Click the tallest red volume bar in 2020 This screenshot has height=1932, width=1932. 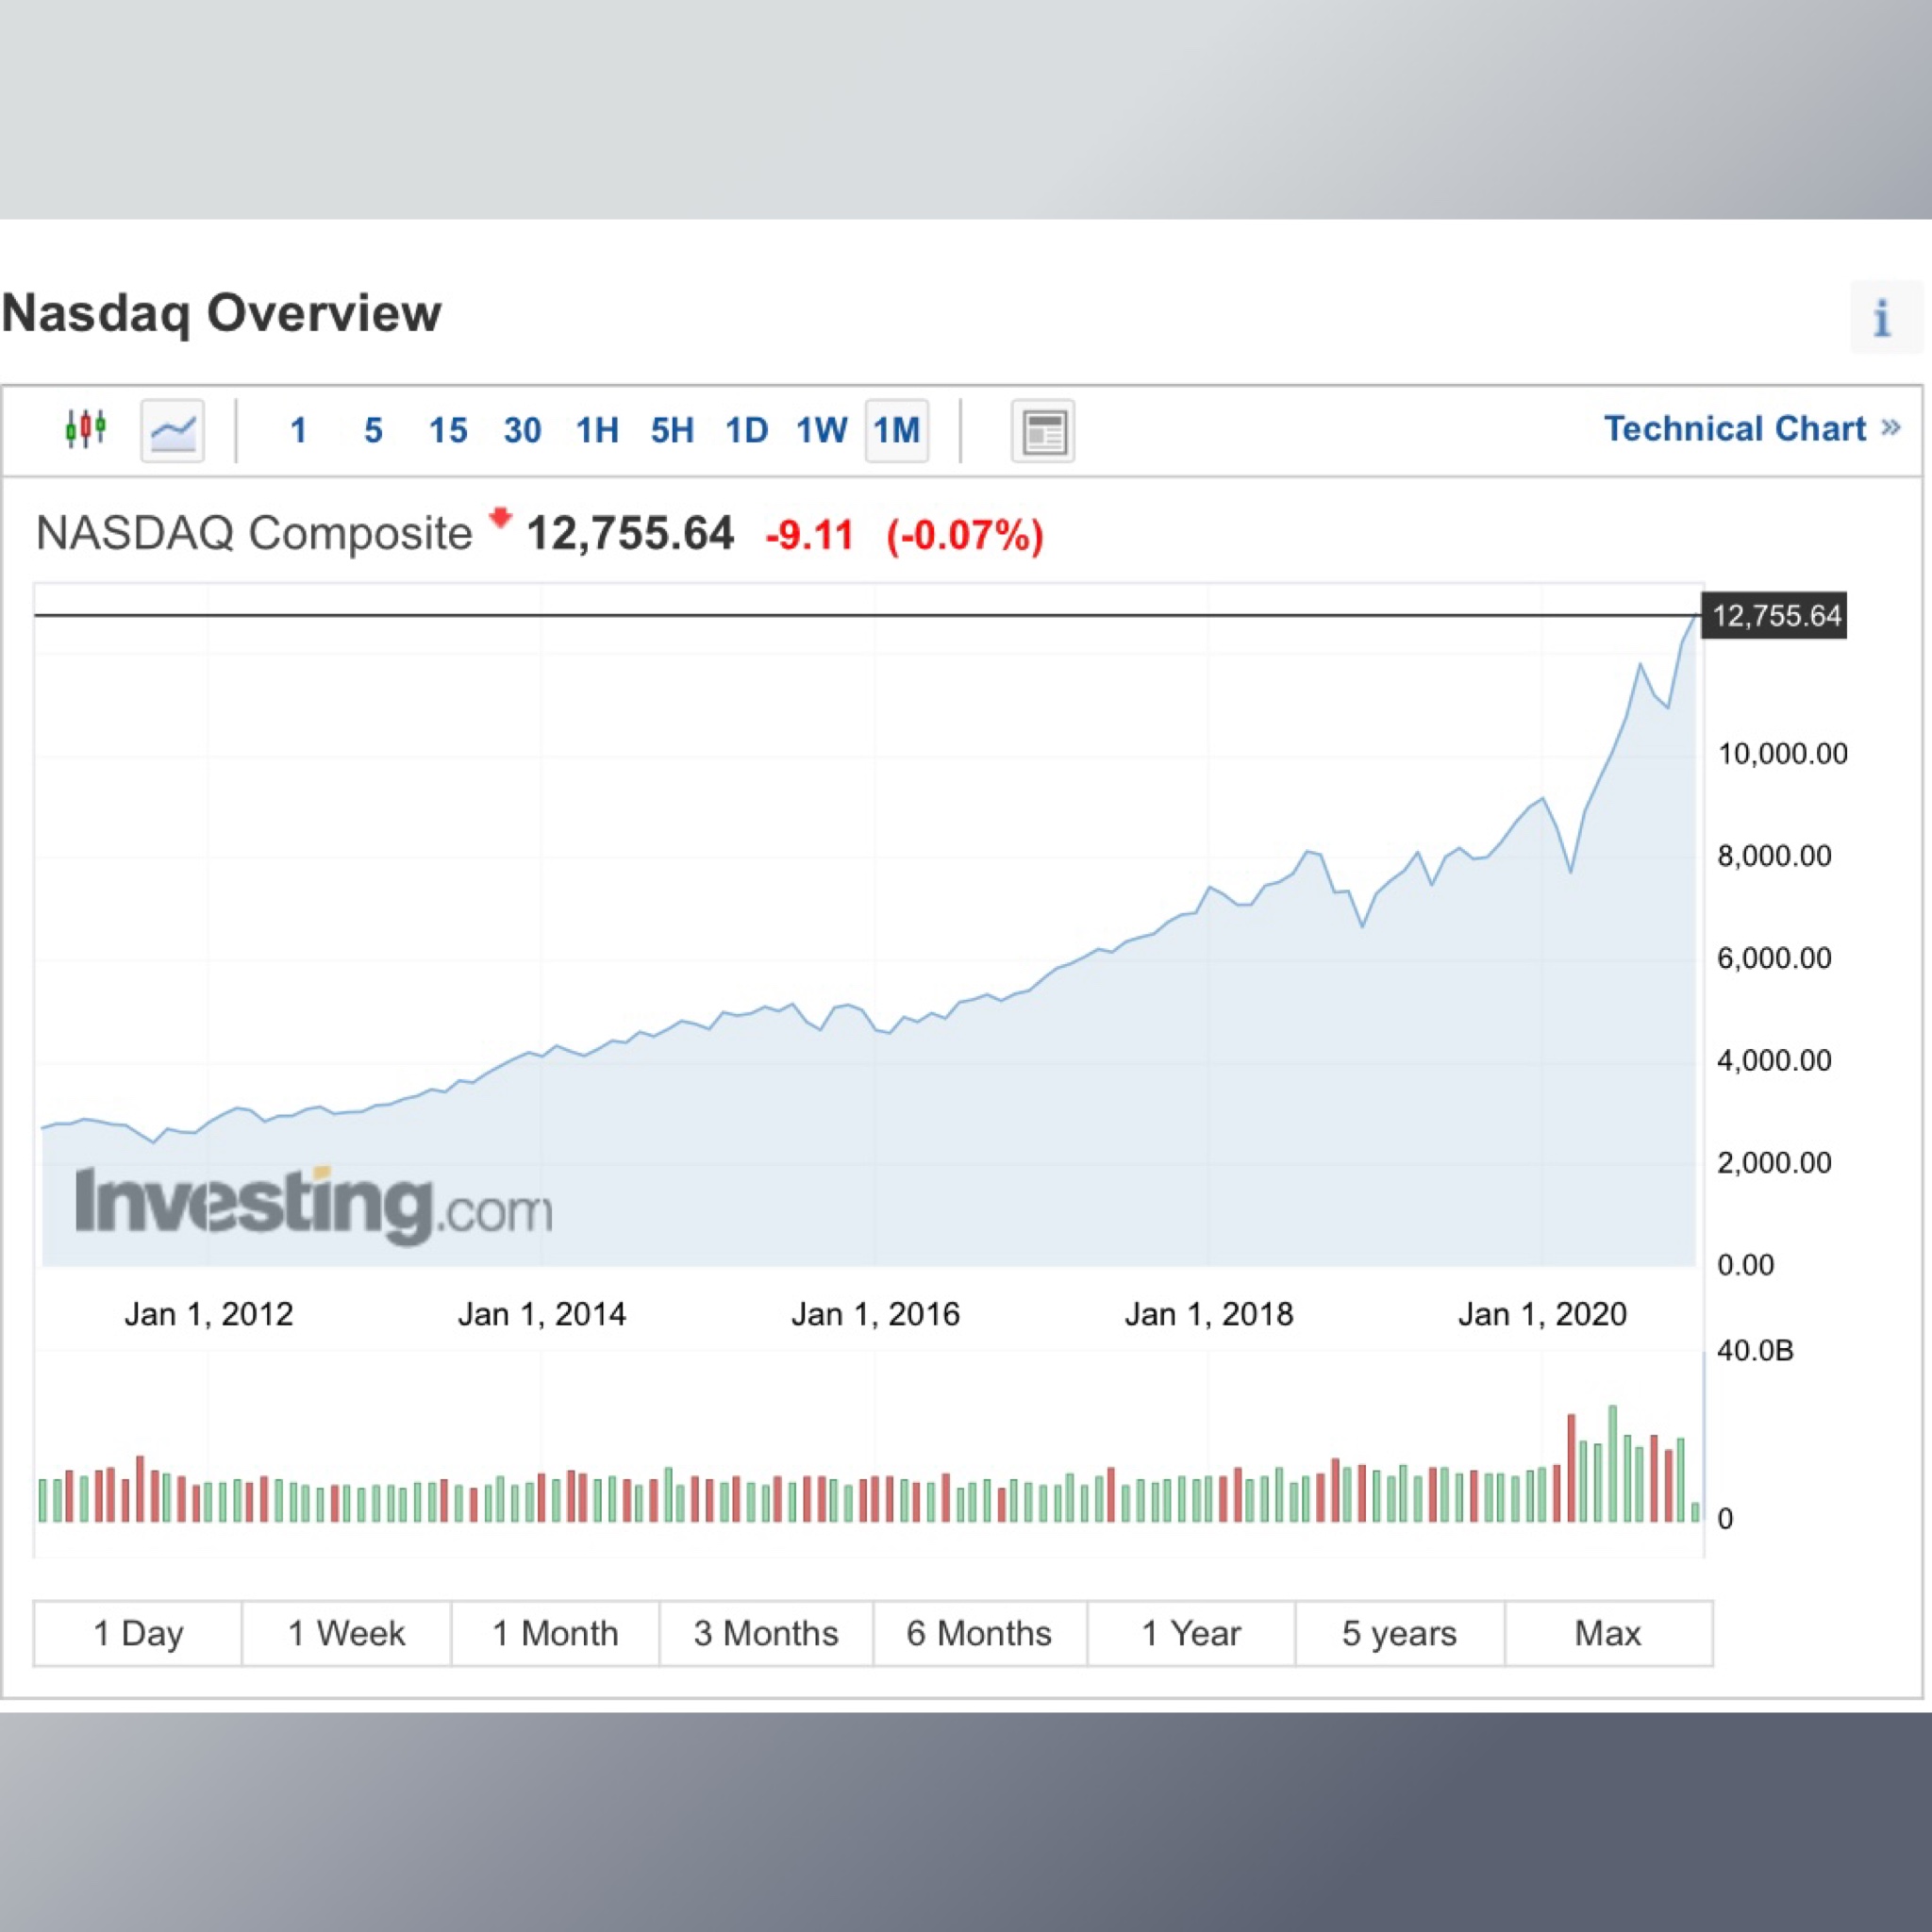1571,1468
